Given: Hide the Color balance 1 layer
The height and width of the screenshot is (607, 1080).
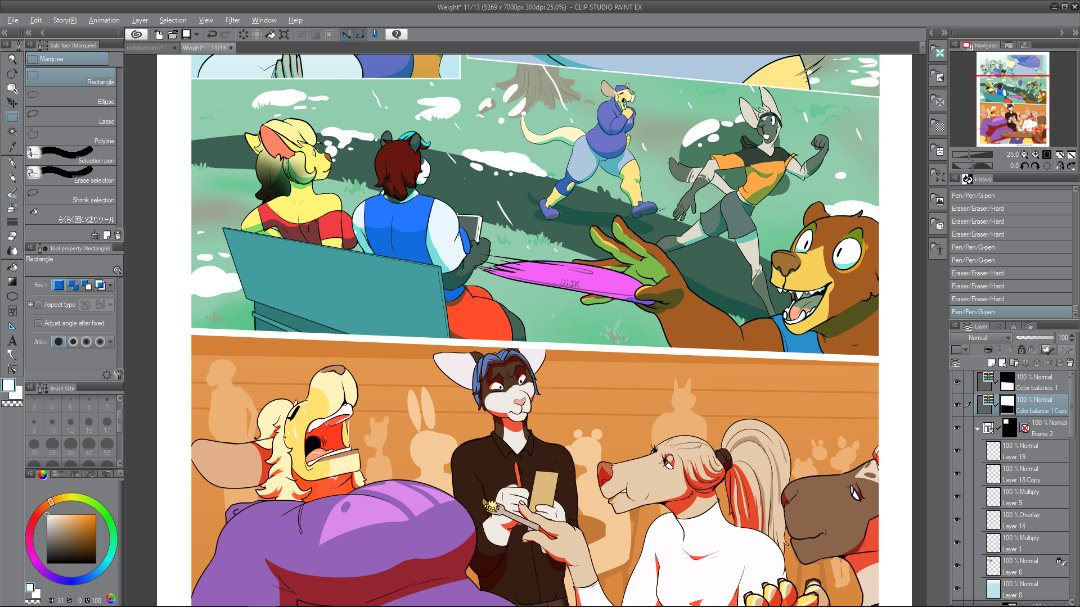Looking at the screenshot, I should coord(957,381).
